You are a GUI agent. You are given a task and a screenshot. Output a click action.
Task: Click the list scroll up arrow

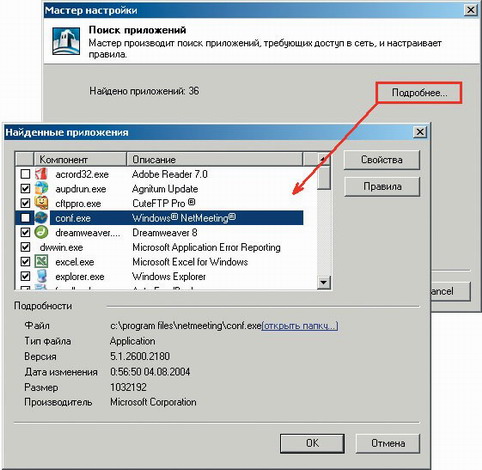323,159
